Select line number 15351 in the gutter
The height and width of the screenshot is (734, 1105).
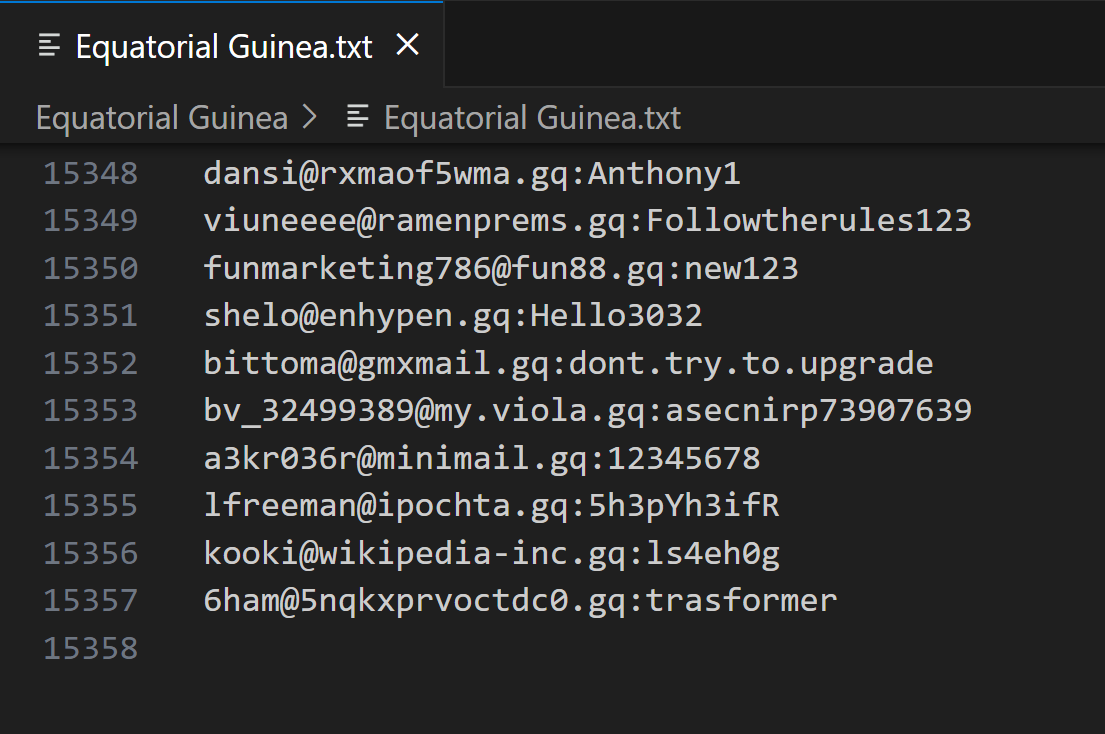pyautogui.click(x=91, y=316)
